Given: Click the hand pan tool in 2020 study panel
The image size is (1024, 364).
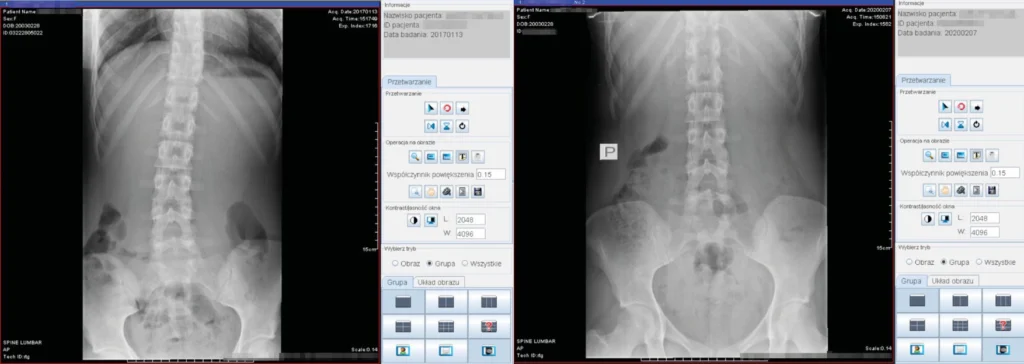Looking at the screenshot, I should pos(944,190).
